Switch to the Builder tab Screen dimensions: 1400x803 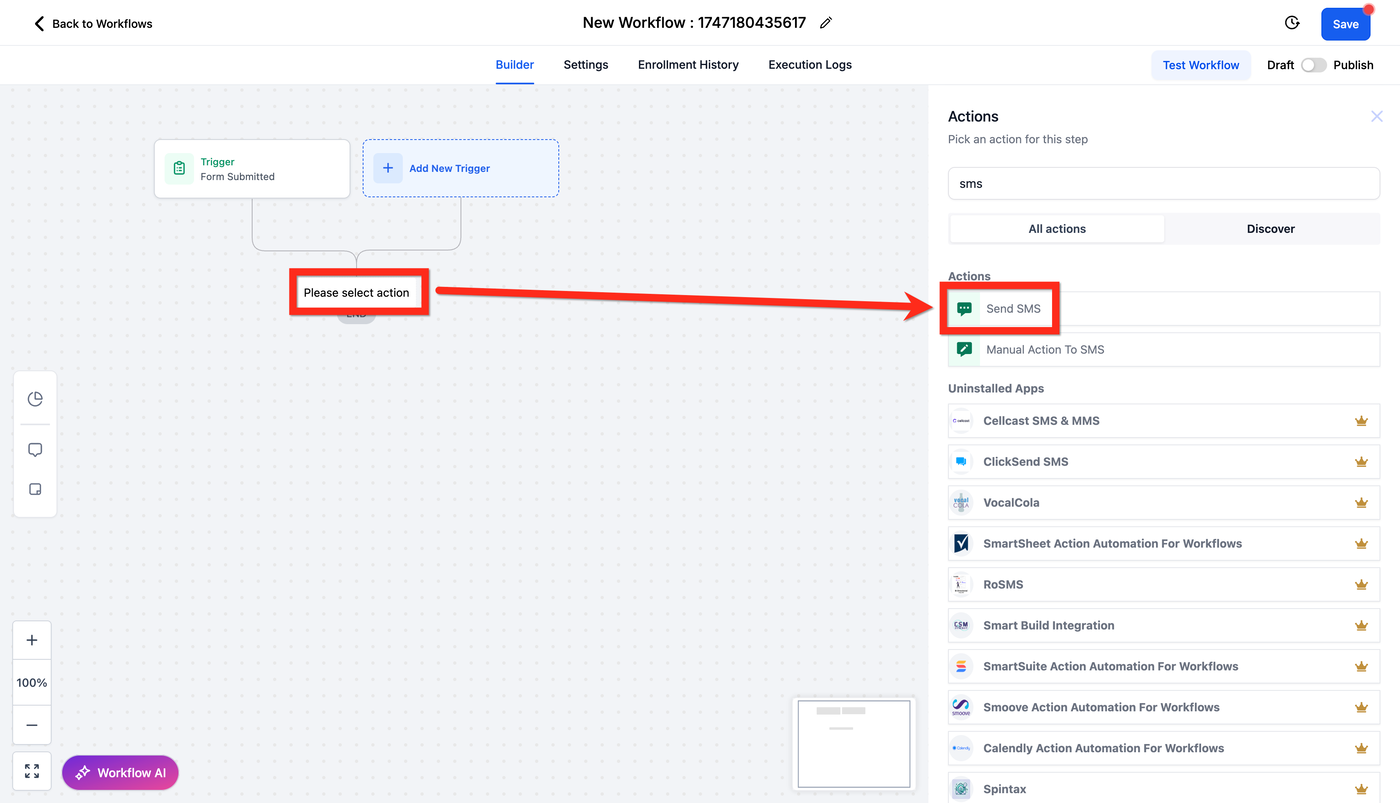pos(515,65)
